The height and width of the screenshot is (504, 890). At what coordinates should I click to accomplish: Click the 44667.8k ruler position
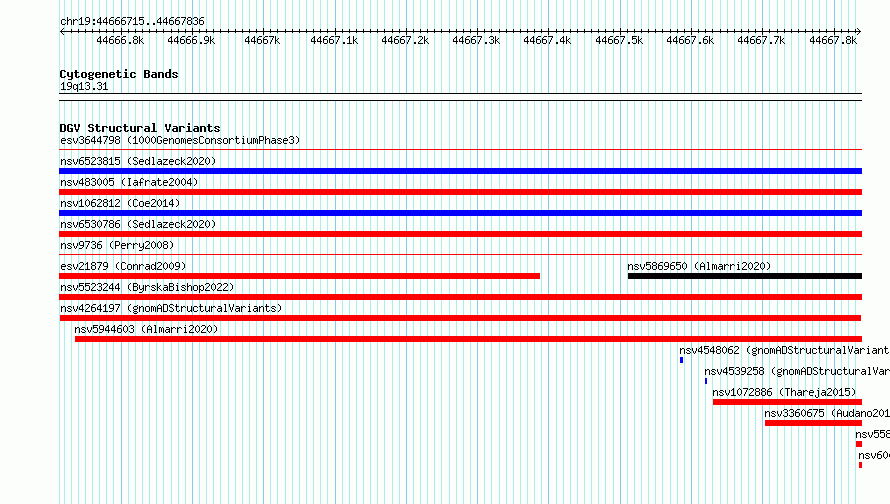pyautogui.click(x=833, y=40)
